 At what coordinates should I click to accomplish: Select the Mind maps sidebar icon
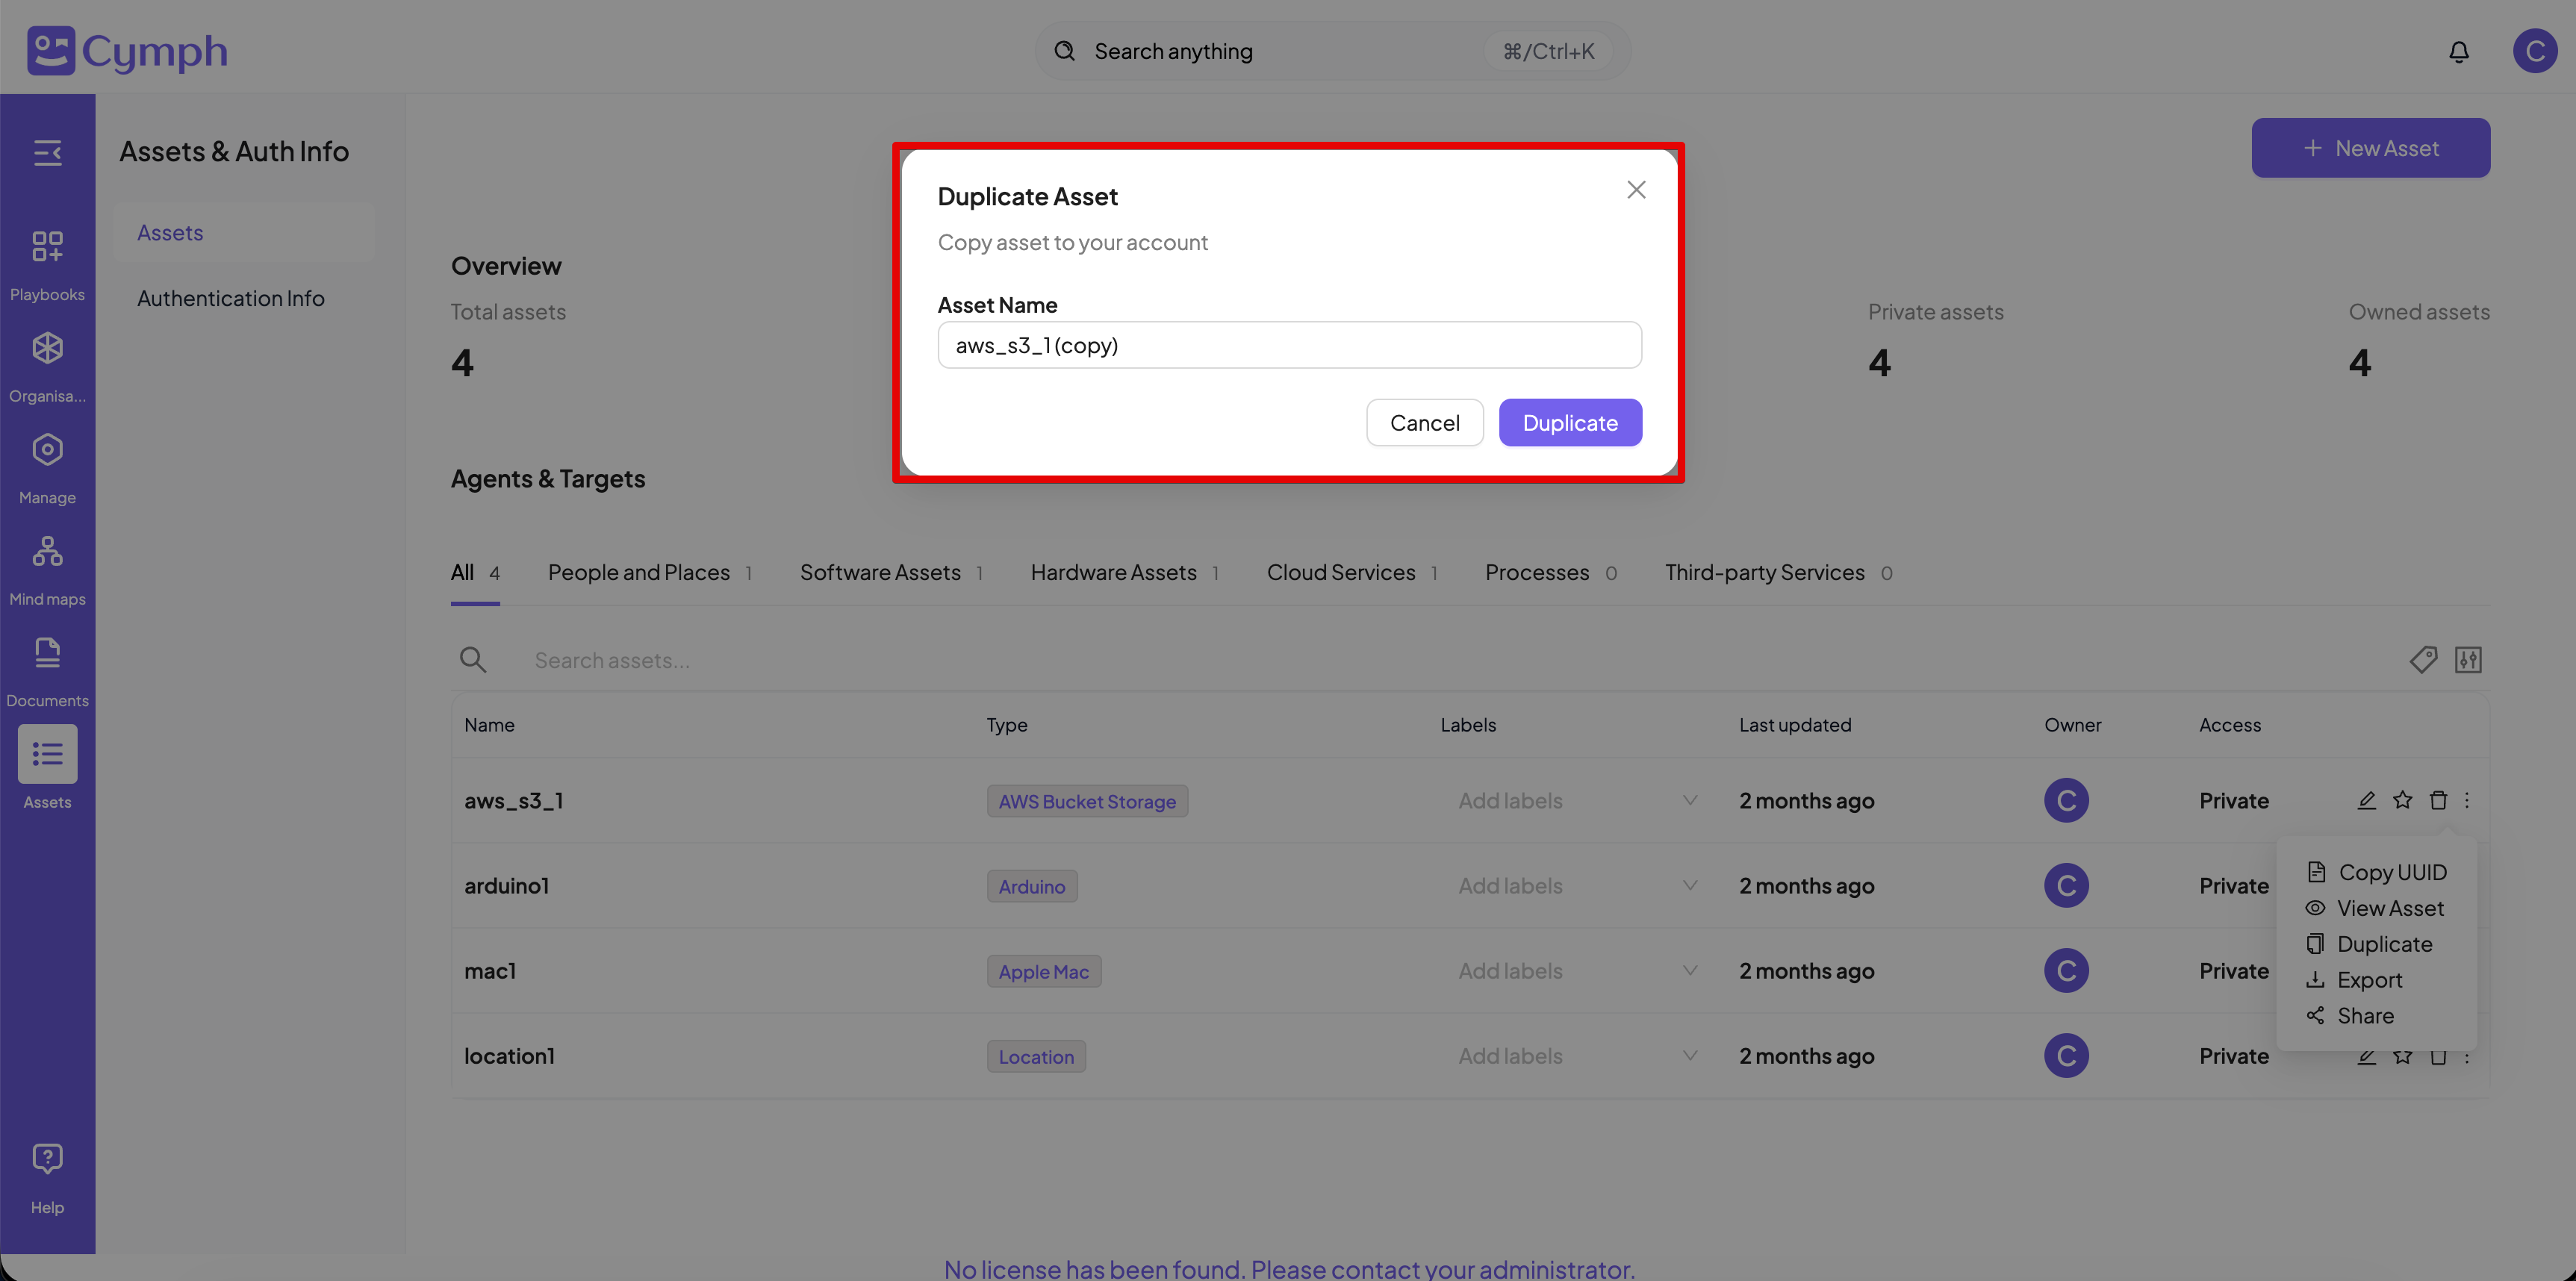click(x=47, y=566)
